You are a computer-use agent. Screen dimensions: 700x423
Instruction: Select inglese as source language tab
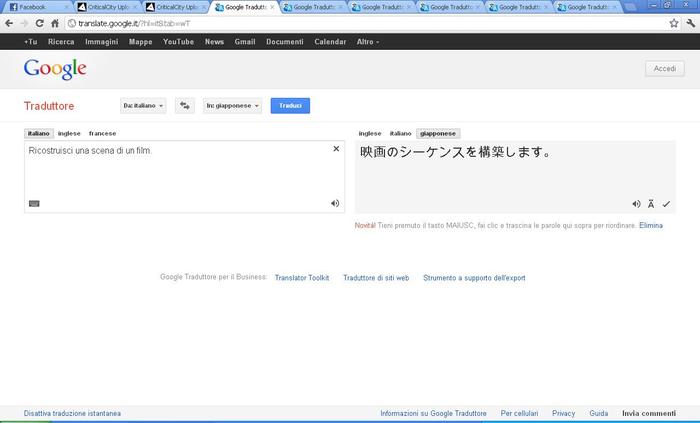pos(69,133)
